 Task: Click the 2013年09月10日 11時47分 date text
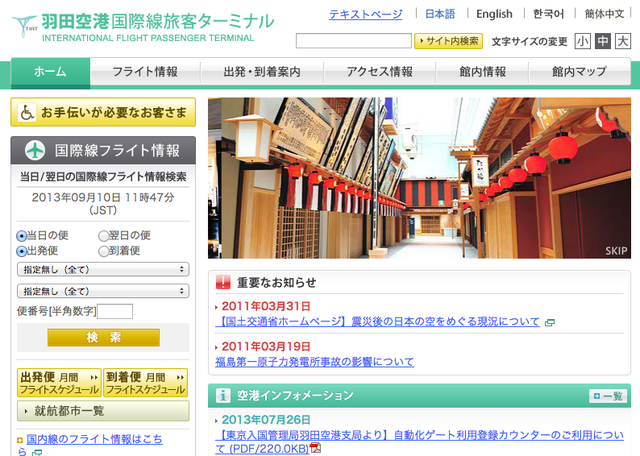[103, 203]
